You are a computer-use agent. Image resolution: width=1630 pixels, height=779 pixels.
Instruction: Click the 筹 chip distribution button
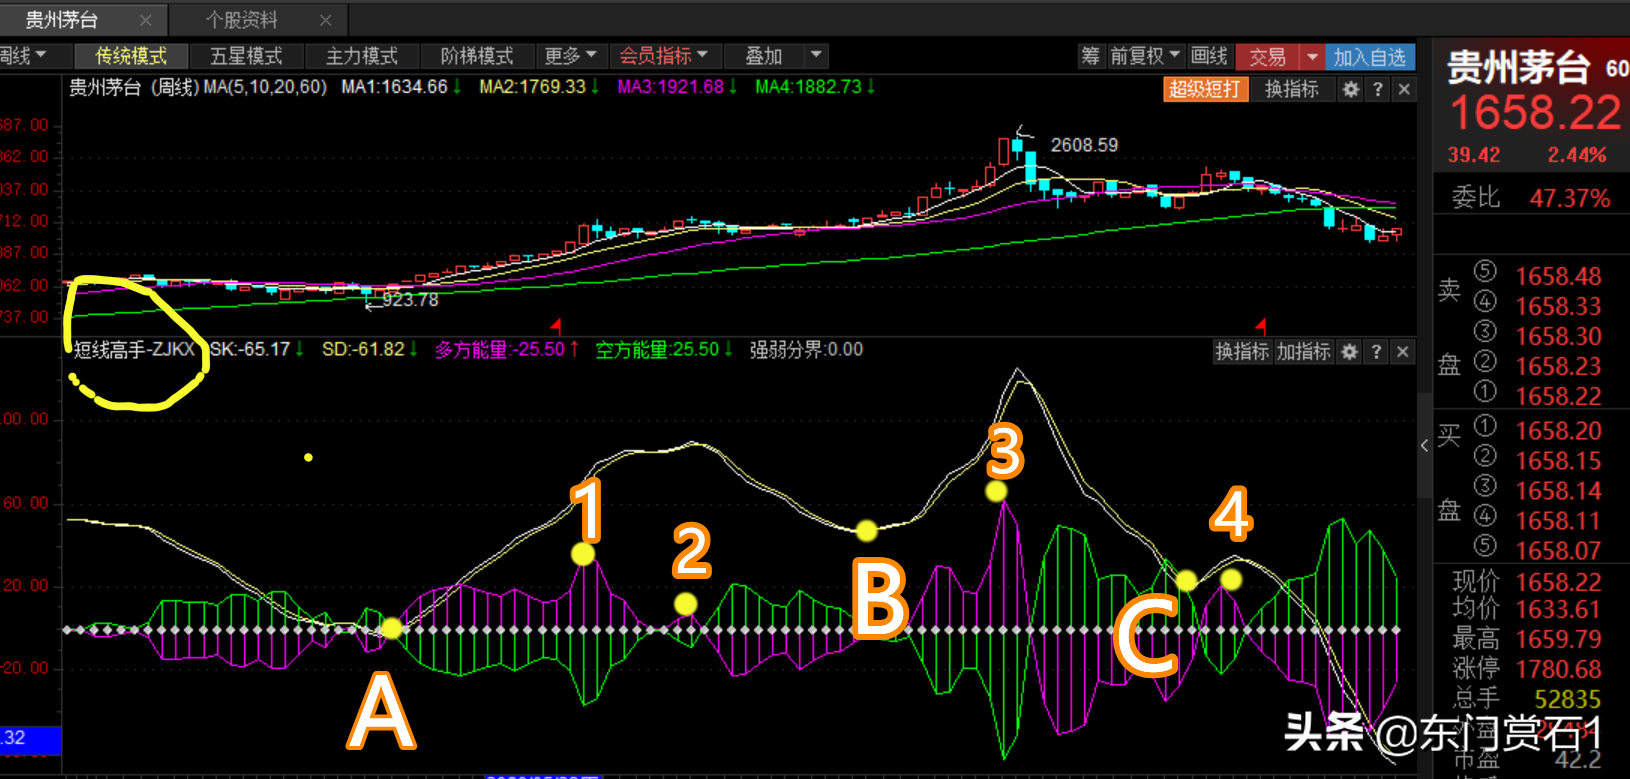[1090, 57]
